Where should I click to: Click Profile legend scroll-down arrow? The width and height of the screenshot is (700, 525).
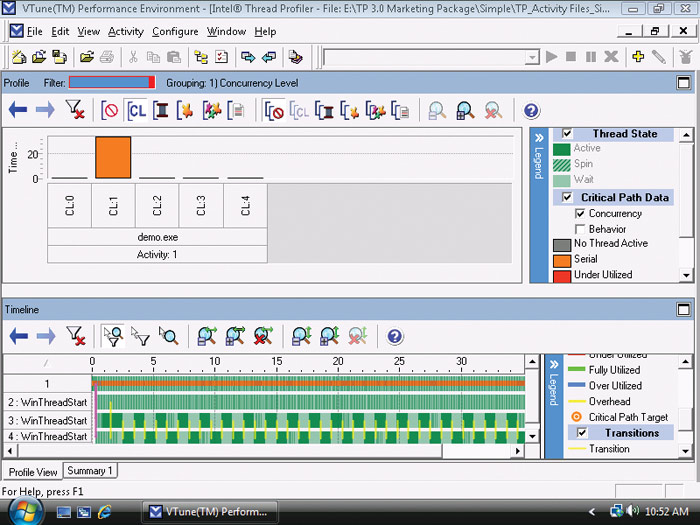[x=686, y=275]
